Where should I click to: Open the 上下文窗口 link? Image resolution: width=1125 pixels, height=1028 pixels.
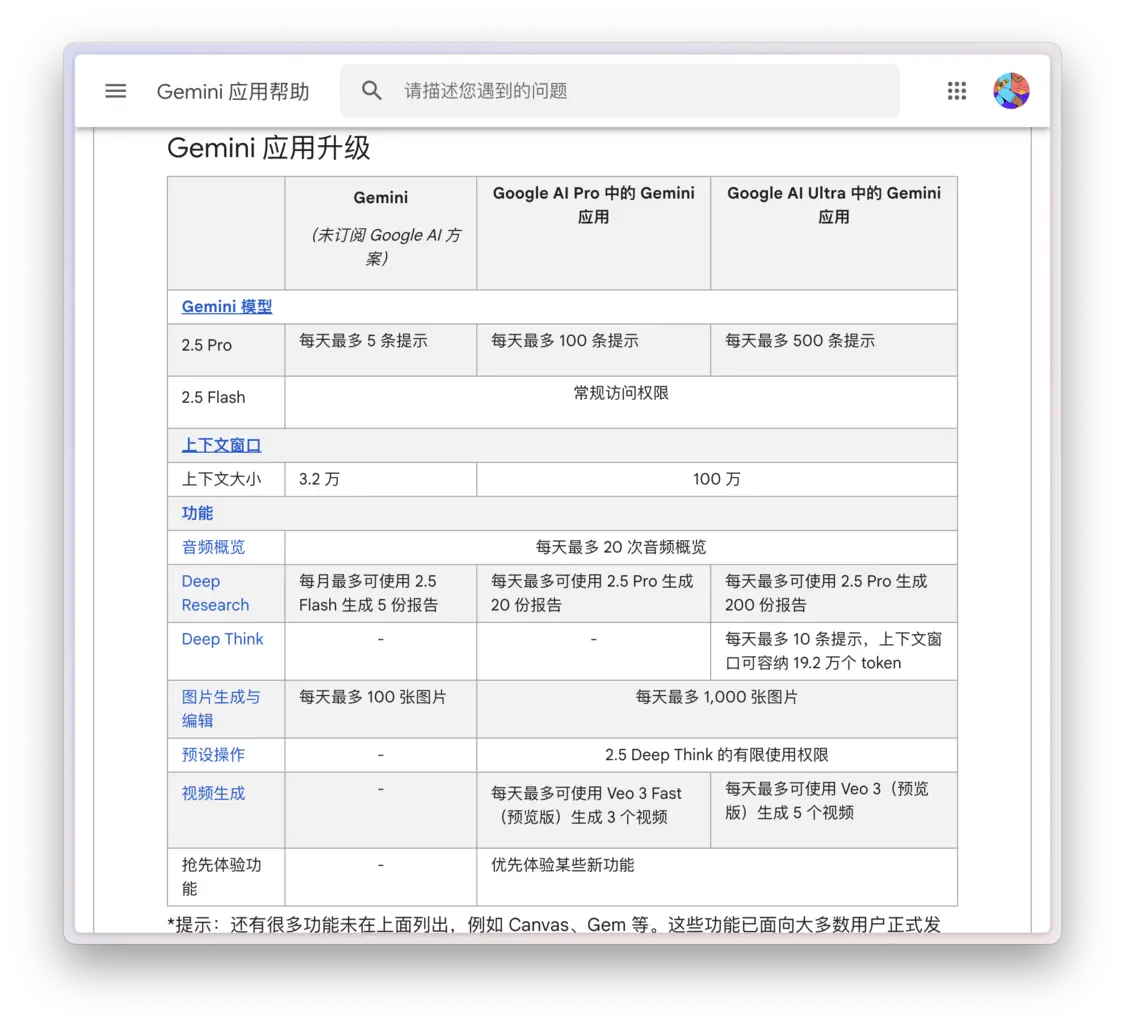point(221,445)
